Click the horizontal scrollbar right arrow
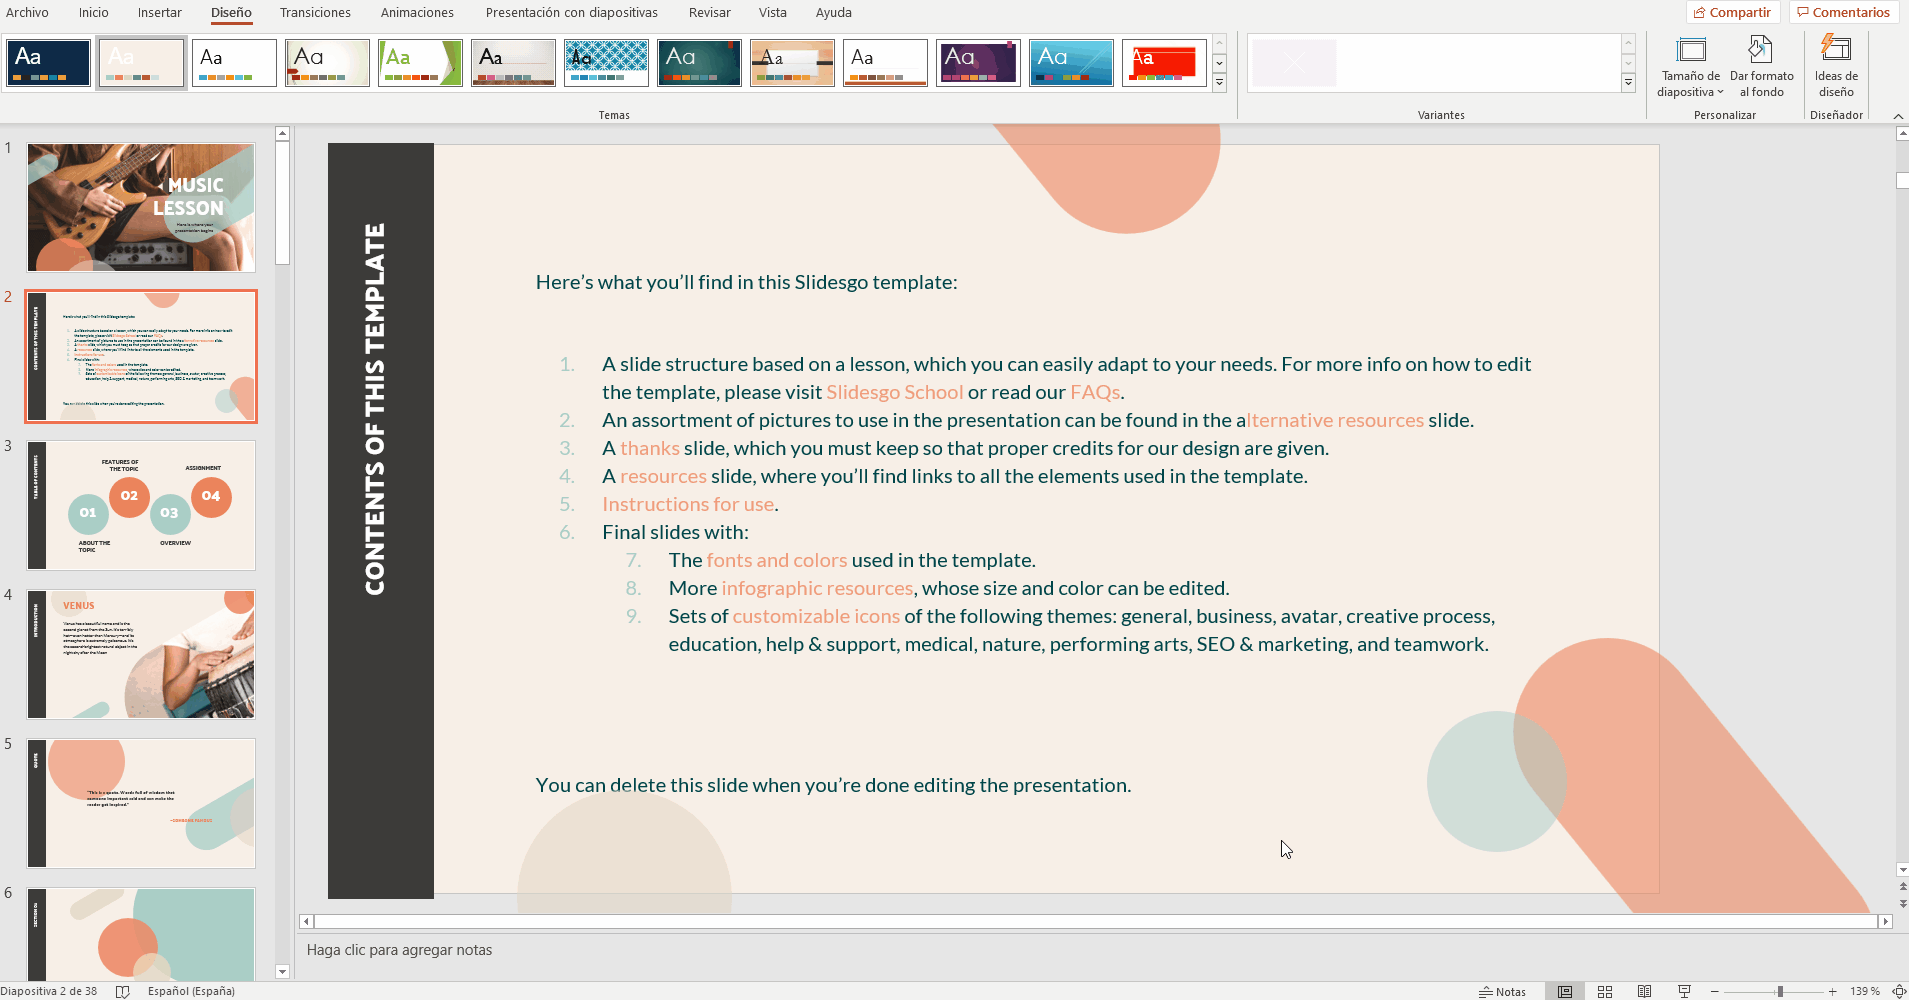Image resolution: width=1909 pixels, height=1000 pixels. (x=1886, y=922)
